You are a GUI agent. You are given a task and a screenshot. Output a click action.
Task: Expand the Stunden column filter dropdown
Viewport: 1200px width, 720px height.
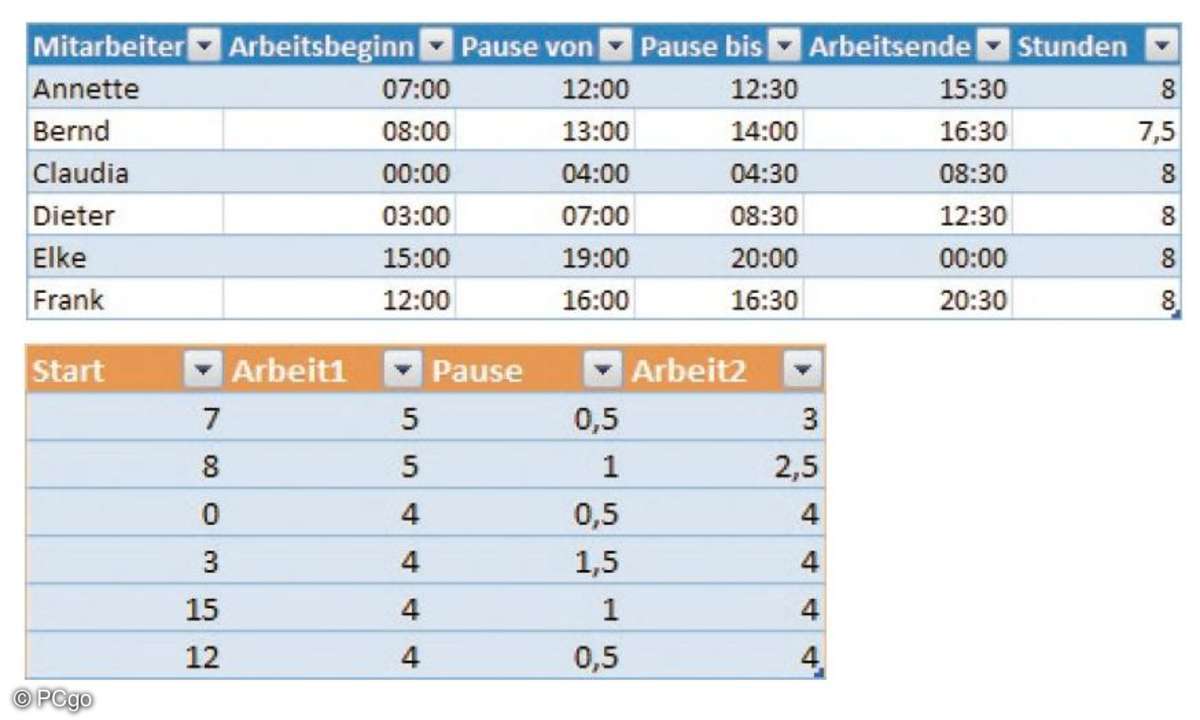pos(1161,46)
